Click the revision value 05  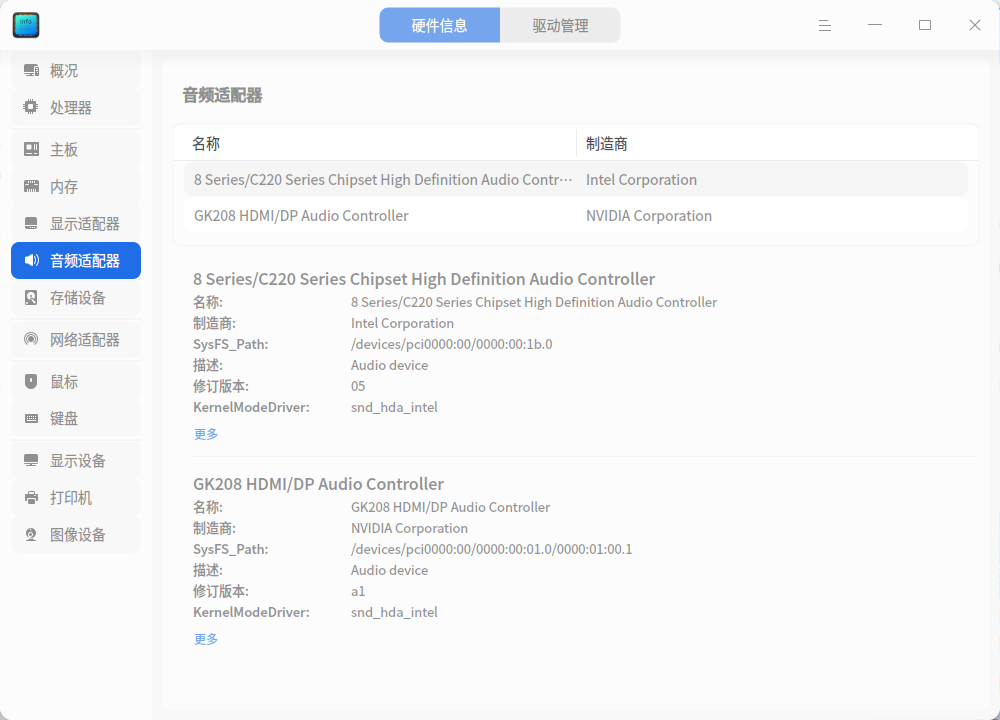[x=358, y=386]
